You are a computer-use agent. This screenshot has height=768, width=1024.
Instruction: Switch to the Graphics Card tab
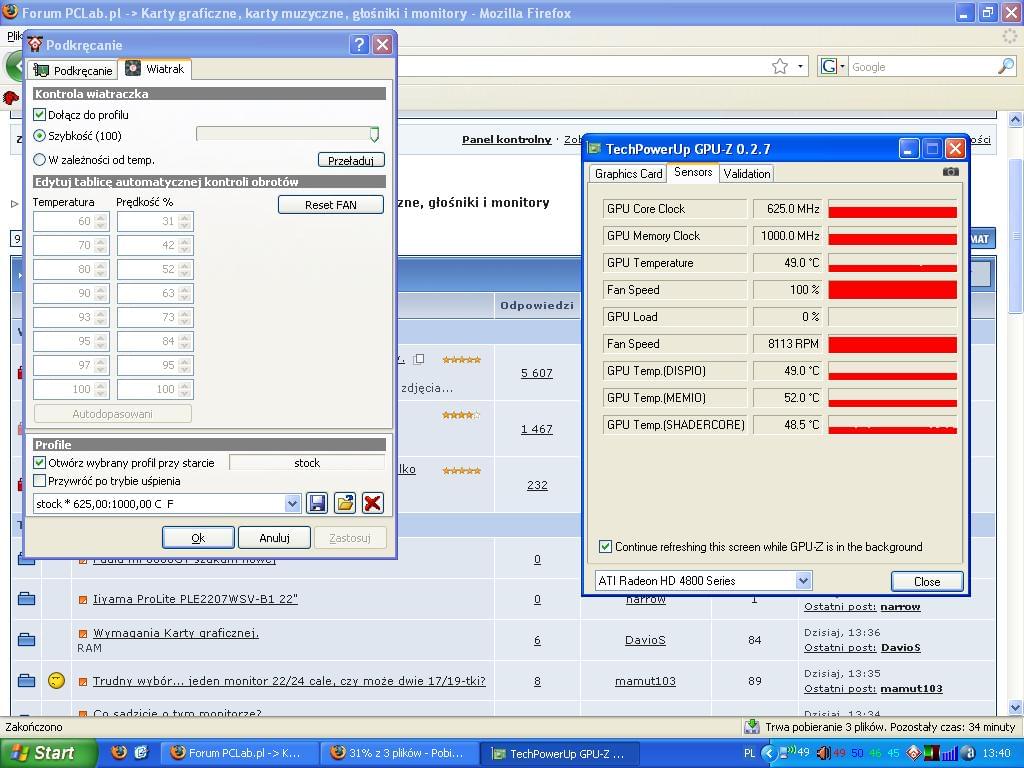click(628, 173)
